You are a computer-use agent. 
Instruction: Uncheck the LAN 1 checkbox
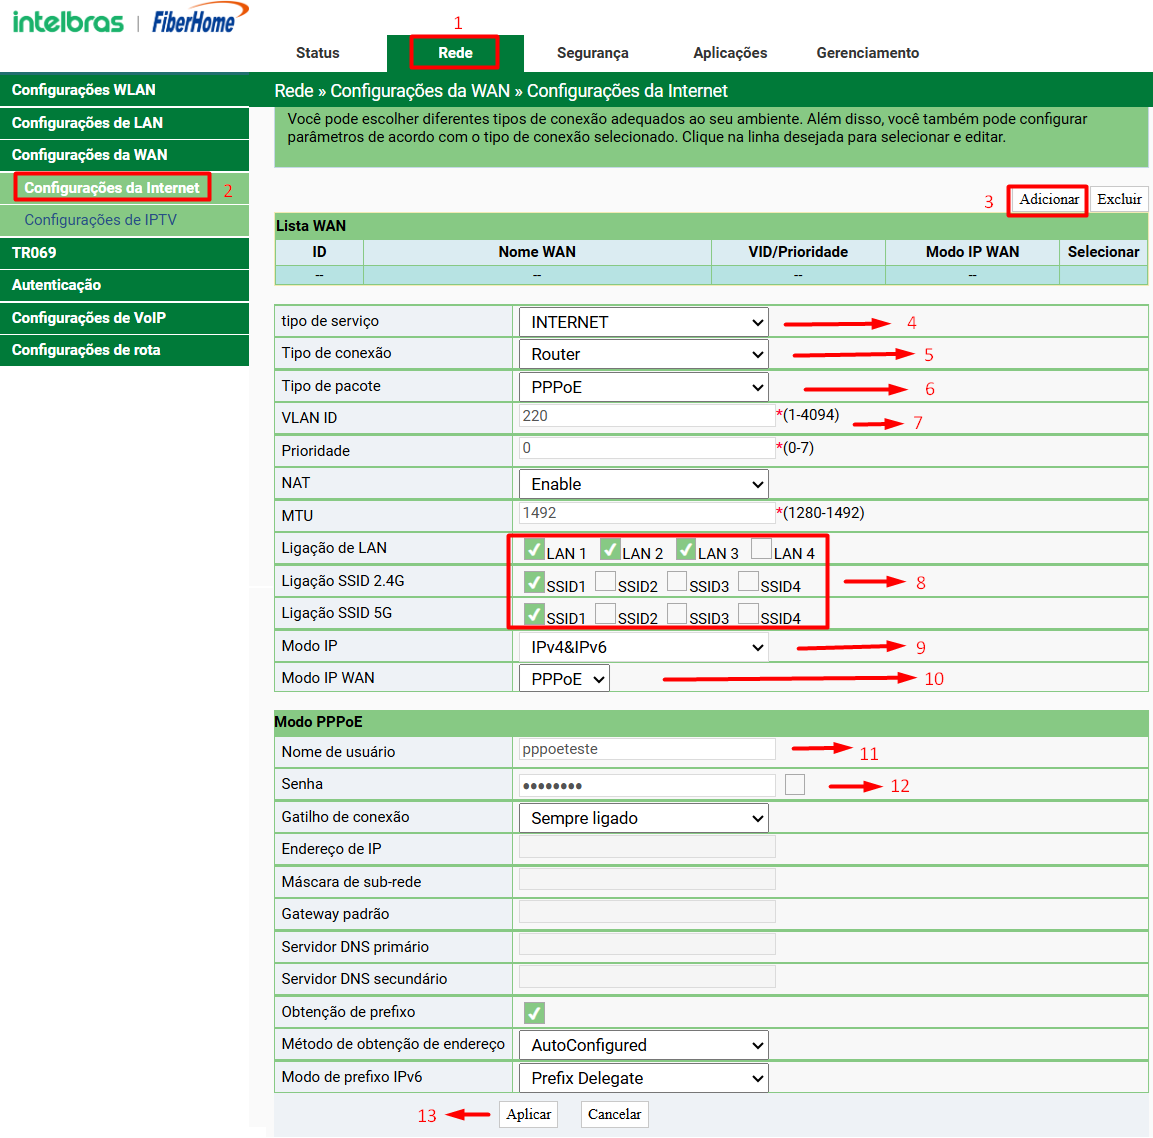tap(535, 550)
